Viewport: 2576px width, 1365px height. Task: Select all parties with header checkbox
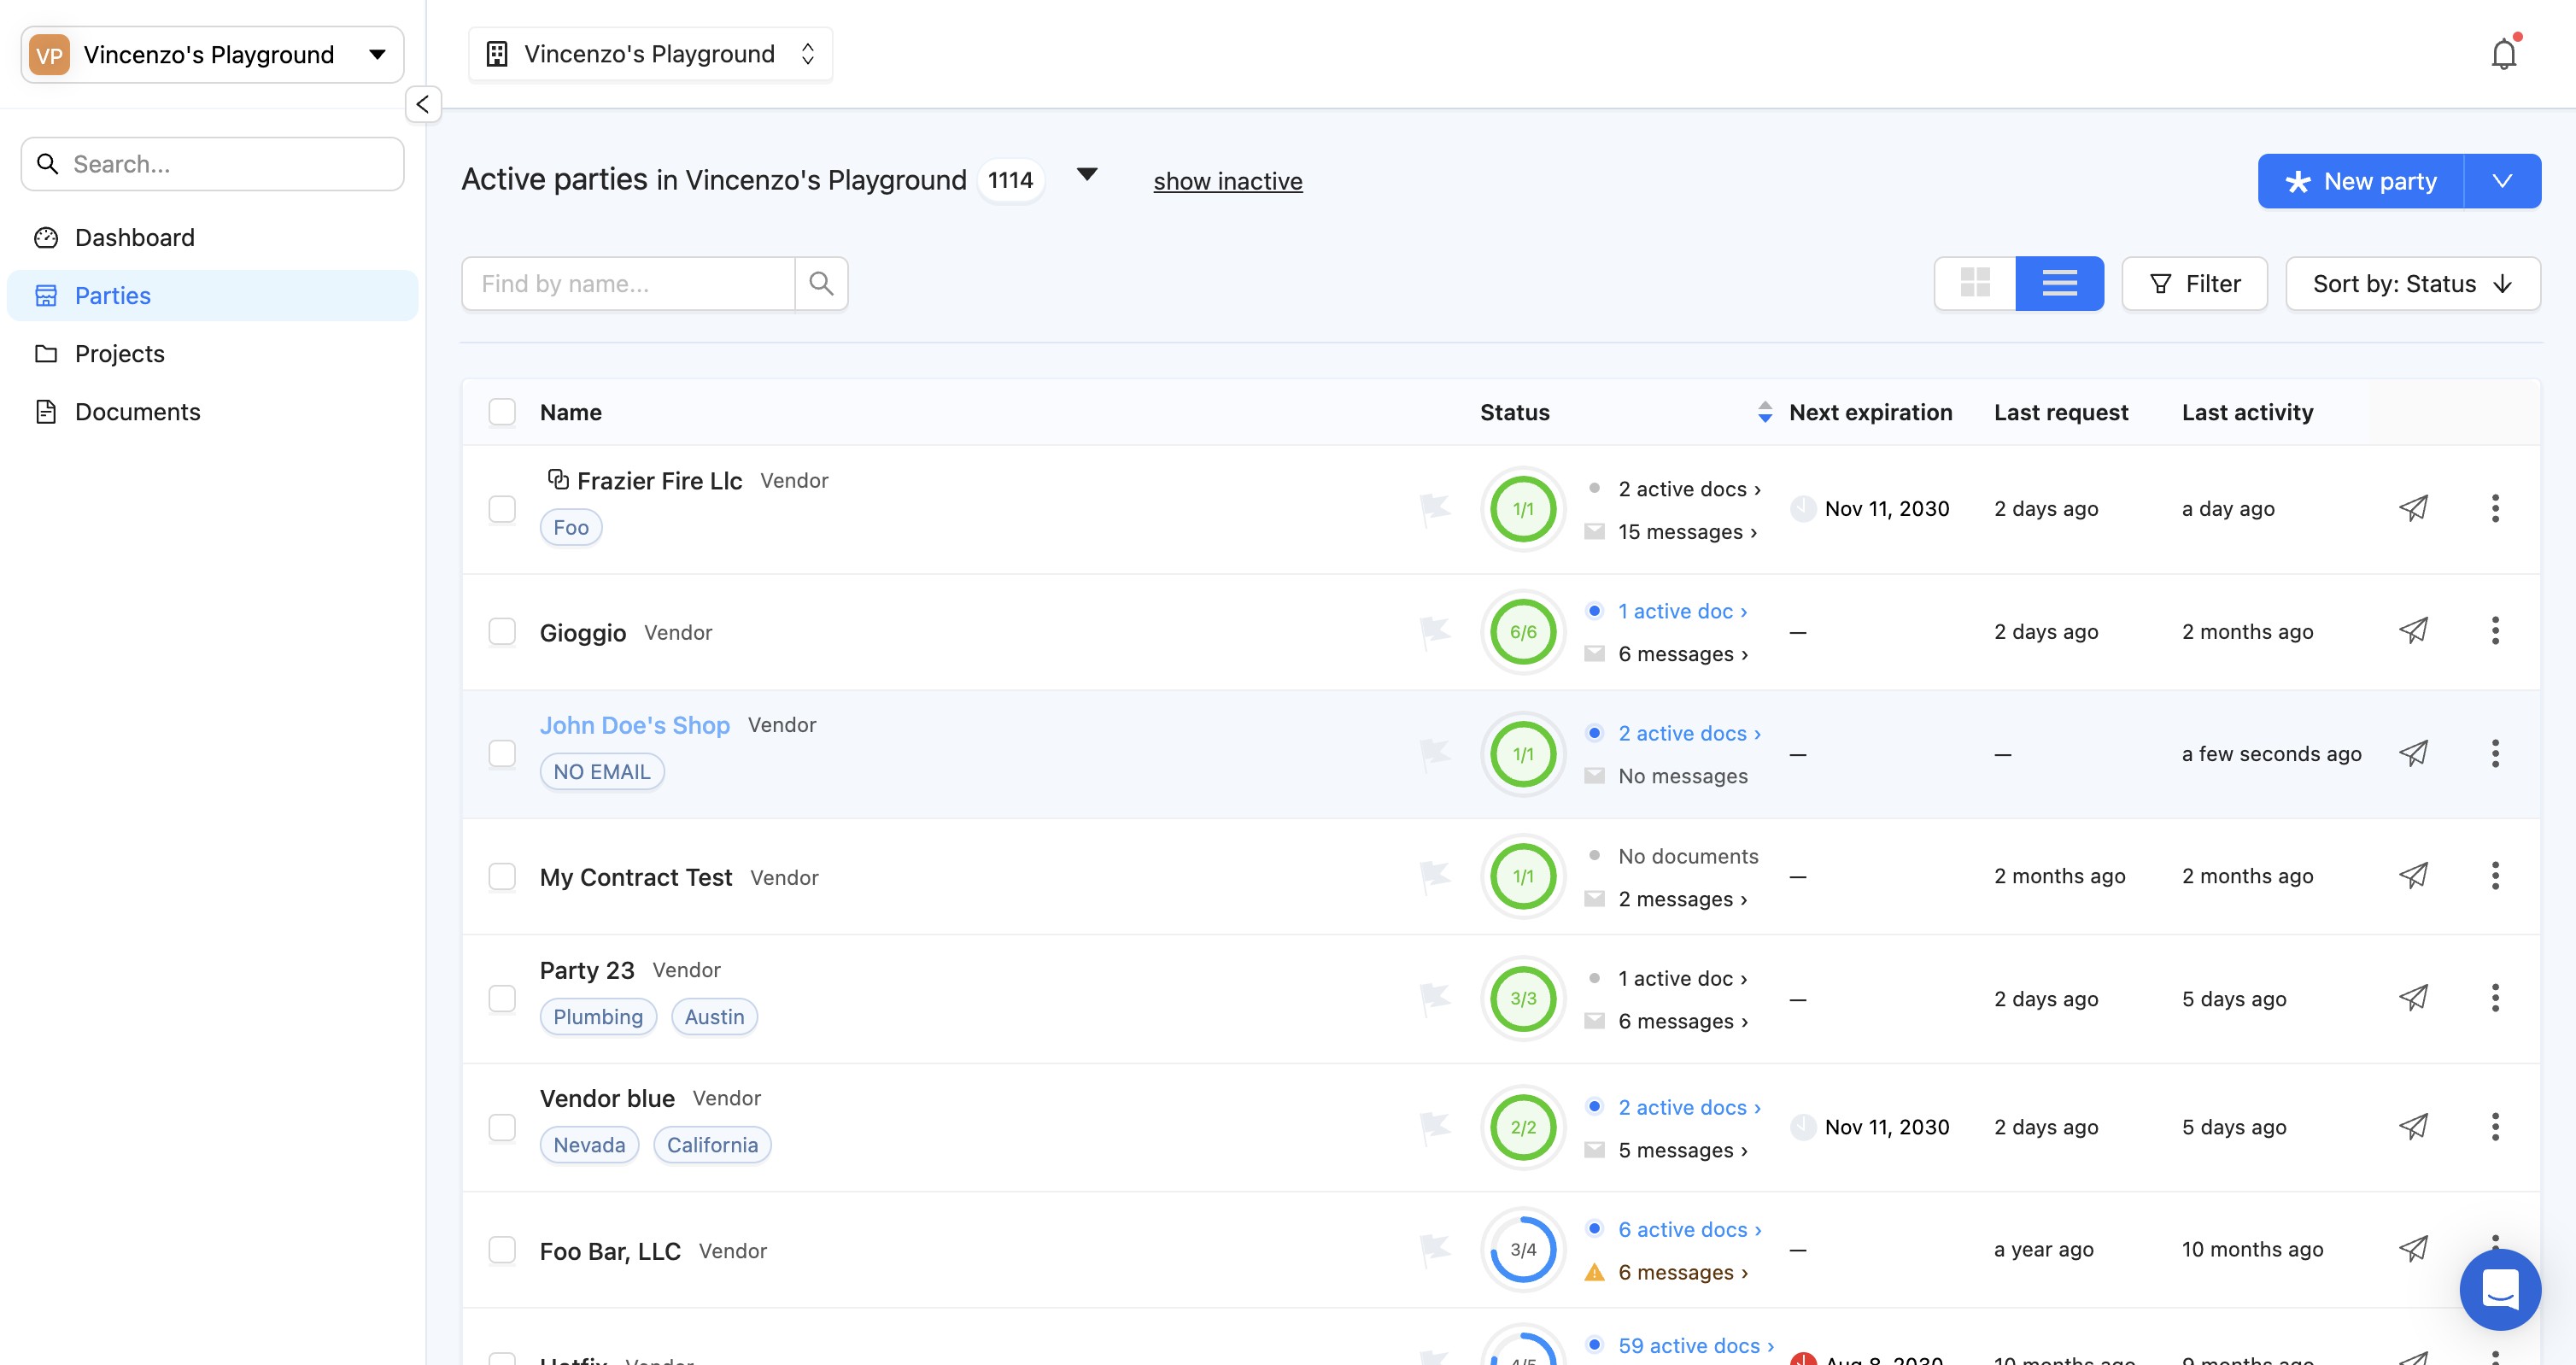502,412
